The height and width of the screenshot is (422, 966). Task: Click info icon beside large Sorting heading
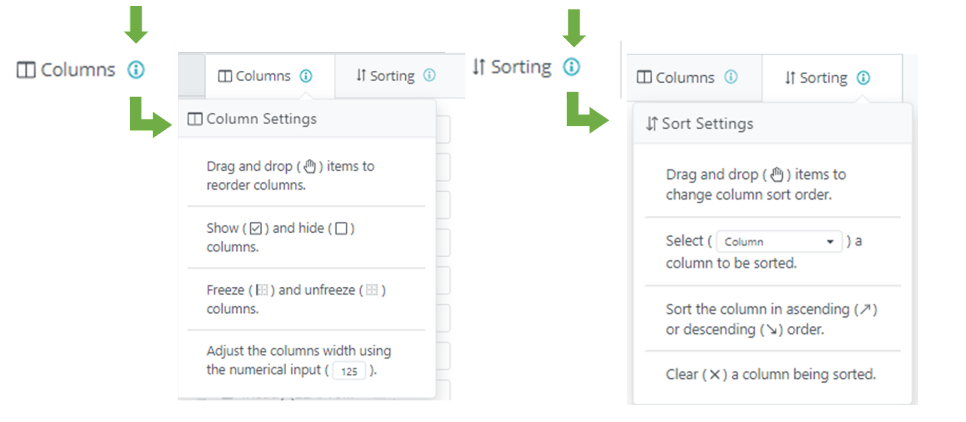pos(571,67)
